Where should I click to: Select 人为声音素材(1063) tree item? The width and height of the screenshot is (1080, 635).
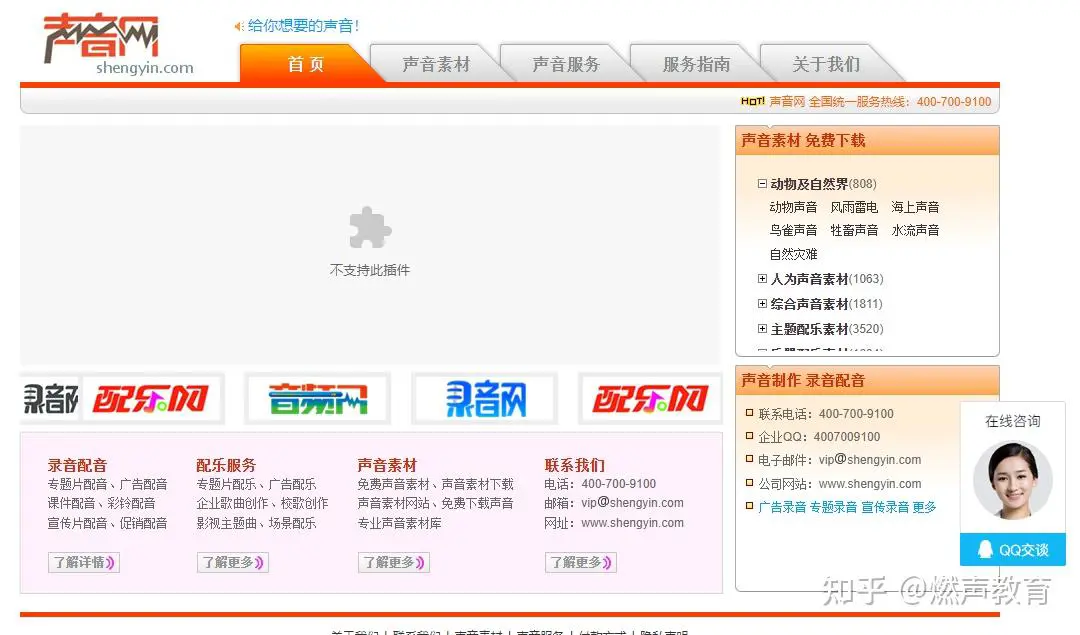pos(827,279)
